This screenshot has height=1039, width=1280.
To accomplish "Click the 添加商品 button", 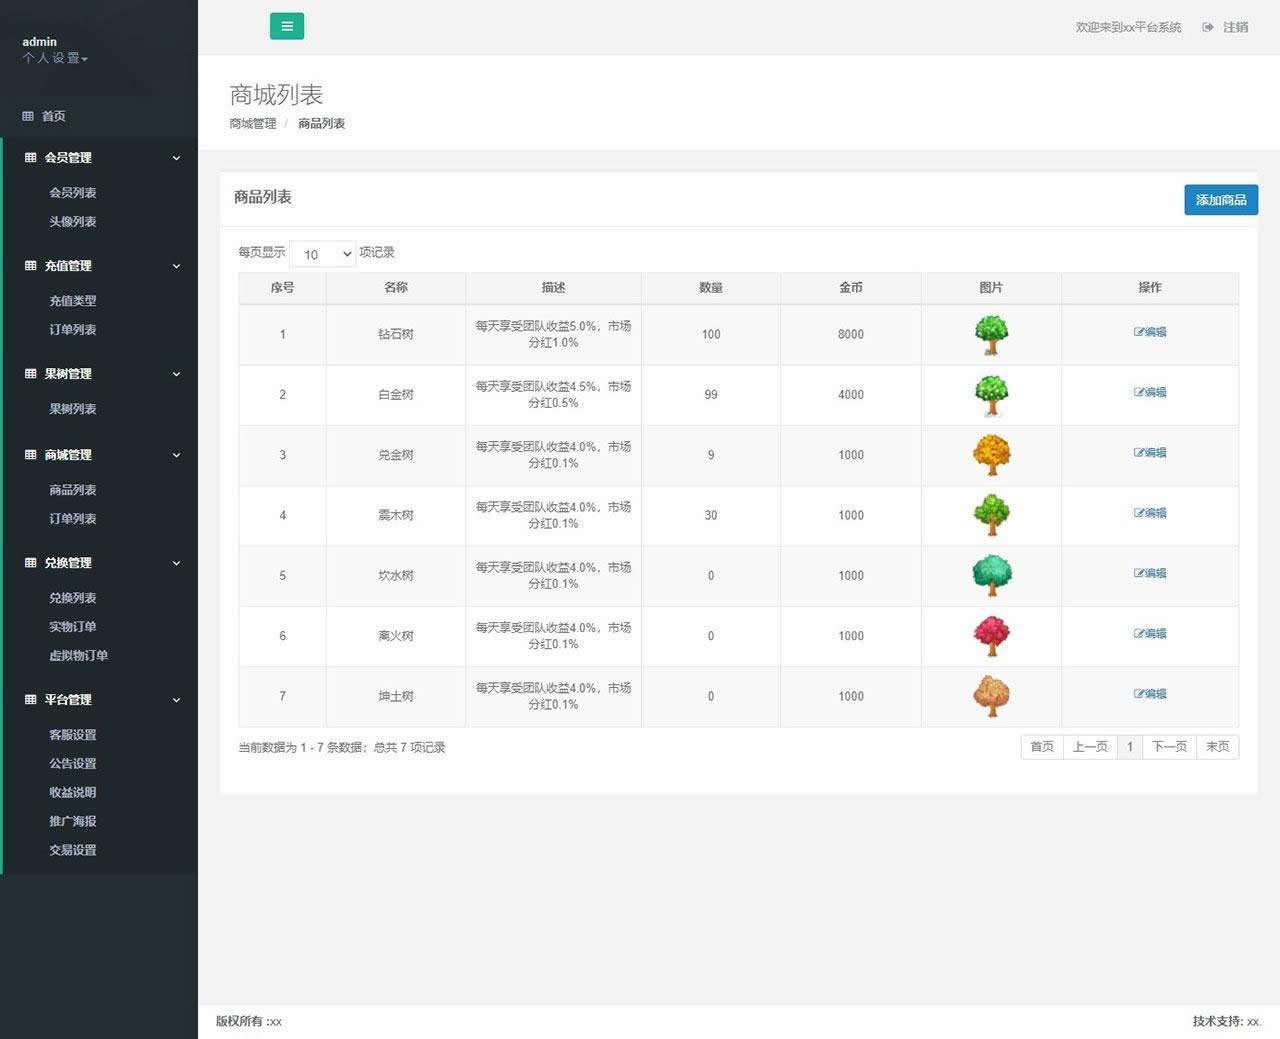I will coord(1220,200).
